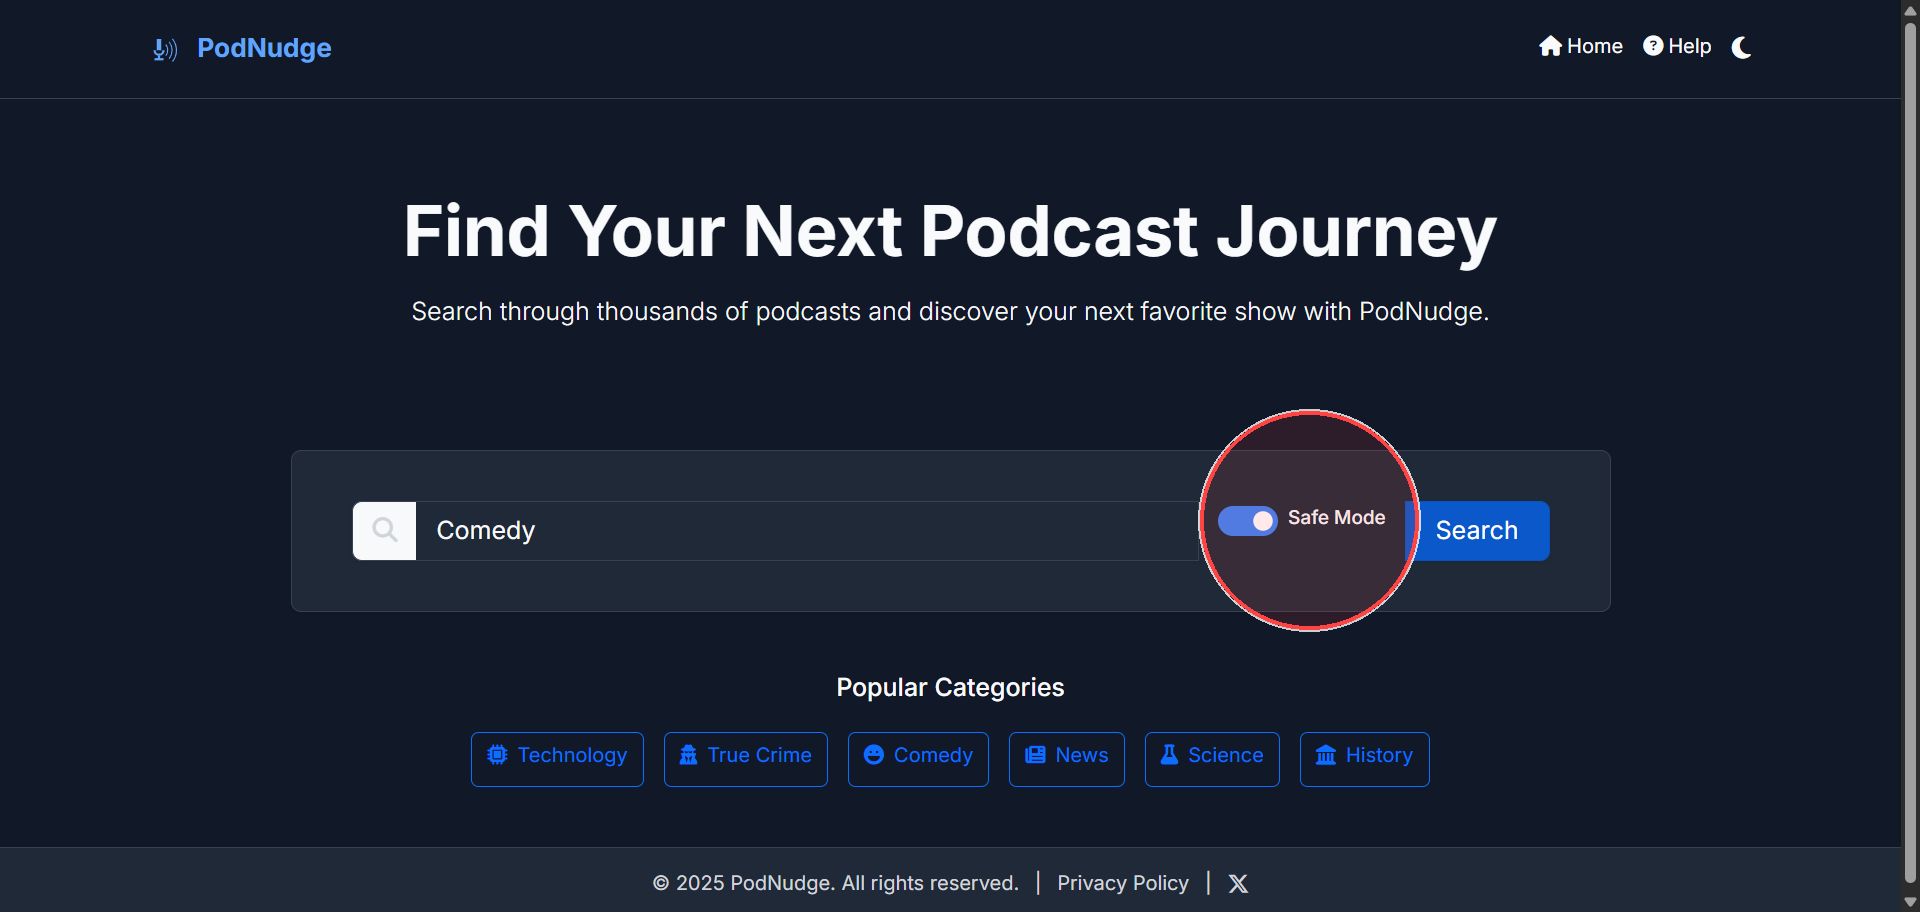Click the magnifying glass search icon
Viewport: 1920px width, 912px height.
coord(384,530)
